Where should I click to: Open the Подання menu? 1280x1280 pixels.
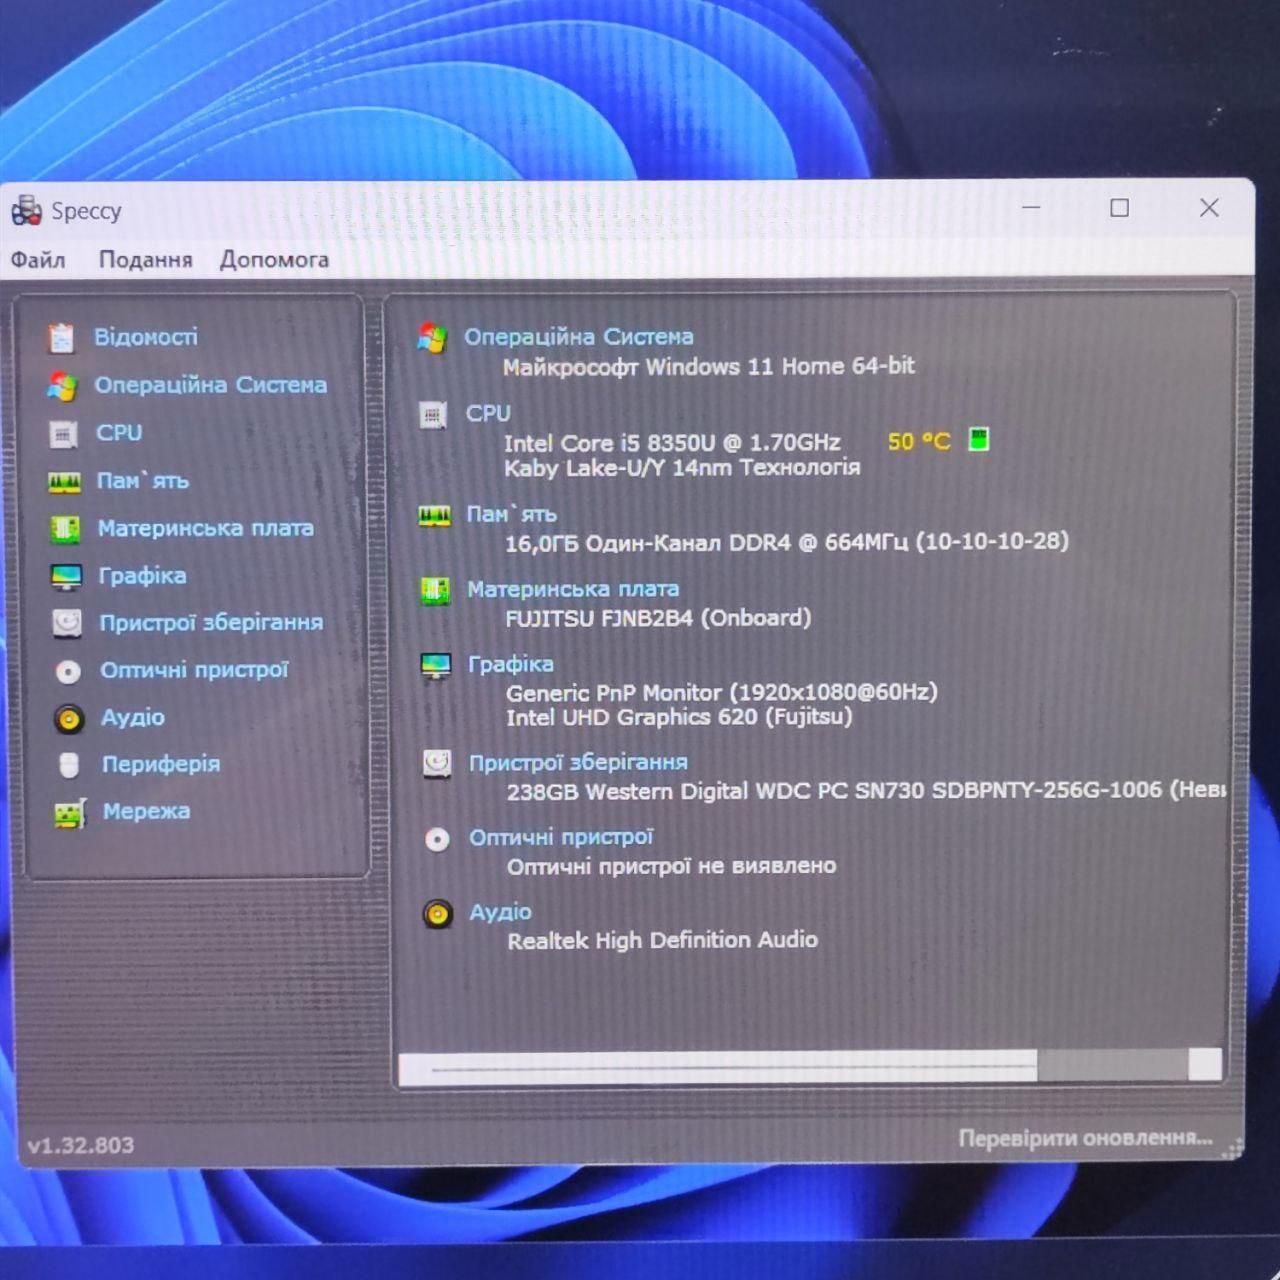coord(145,260)
